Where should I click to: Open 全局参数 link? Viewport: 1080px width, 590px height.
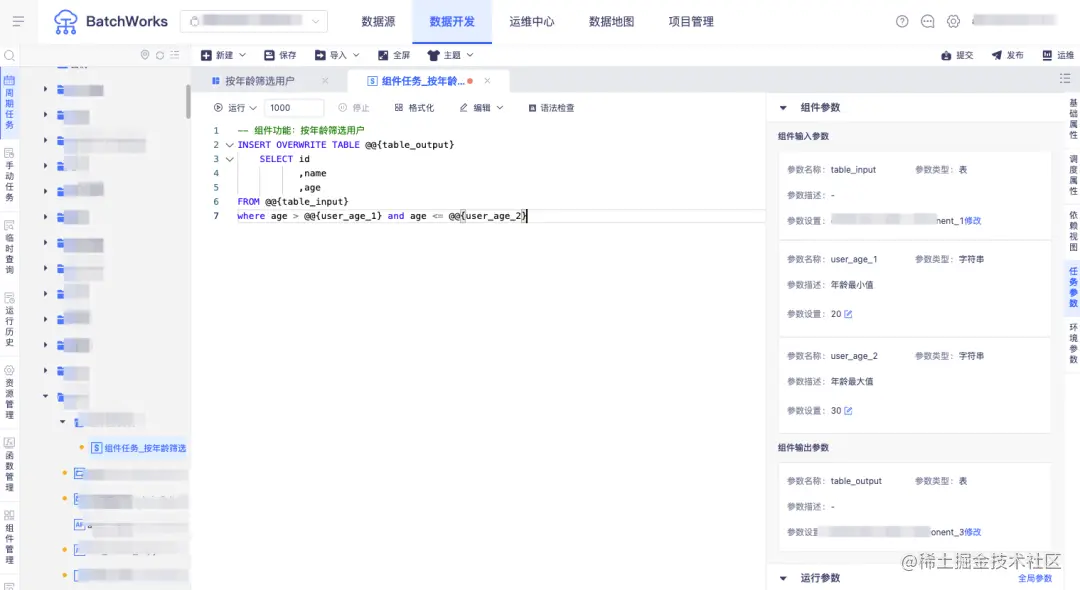(1035, 579)
